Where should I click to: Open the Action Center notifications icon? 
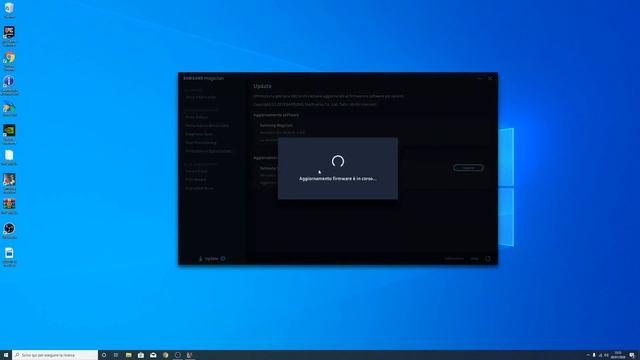632,355
